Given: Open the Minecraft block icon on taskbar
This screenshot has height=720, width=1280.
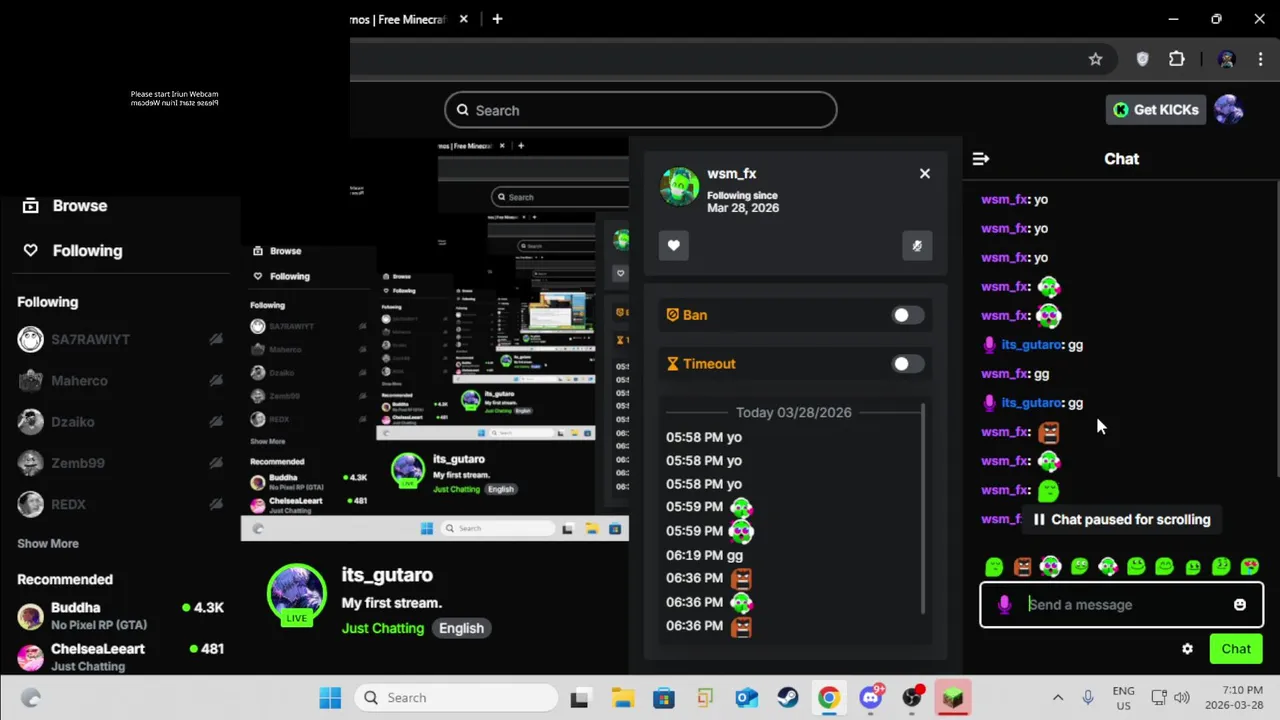Looking at the screenshot, I should pos(953,698).
